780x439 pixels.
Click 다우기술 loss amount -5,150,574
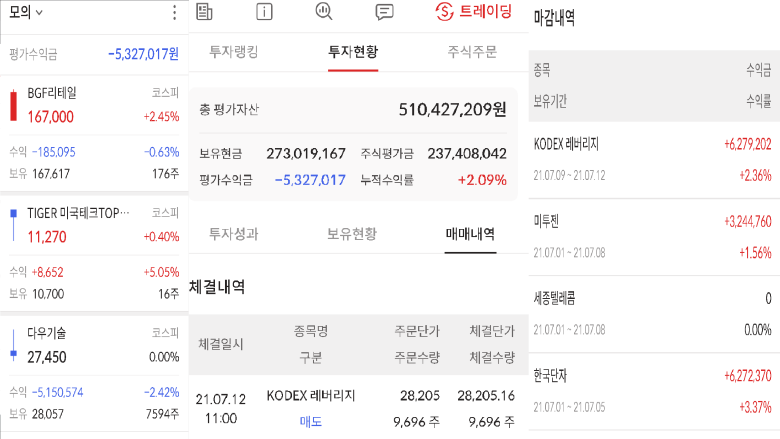coord(57,392)
